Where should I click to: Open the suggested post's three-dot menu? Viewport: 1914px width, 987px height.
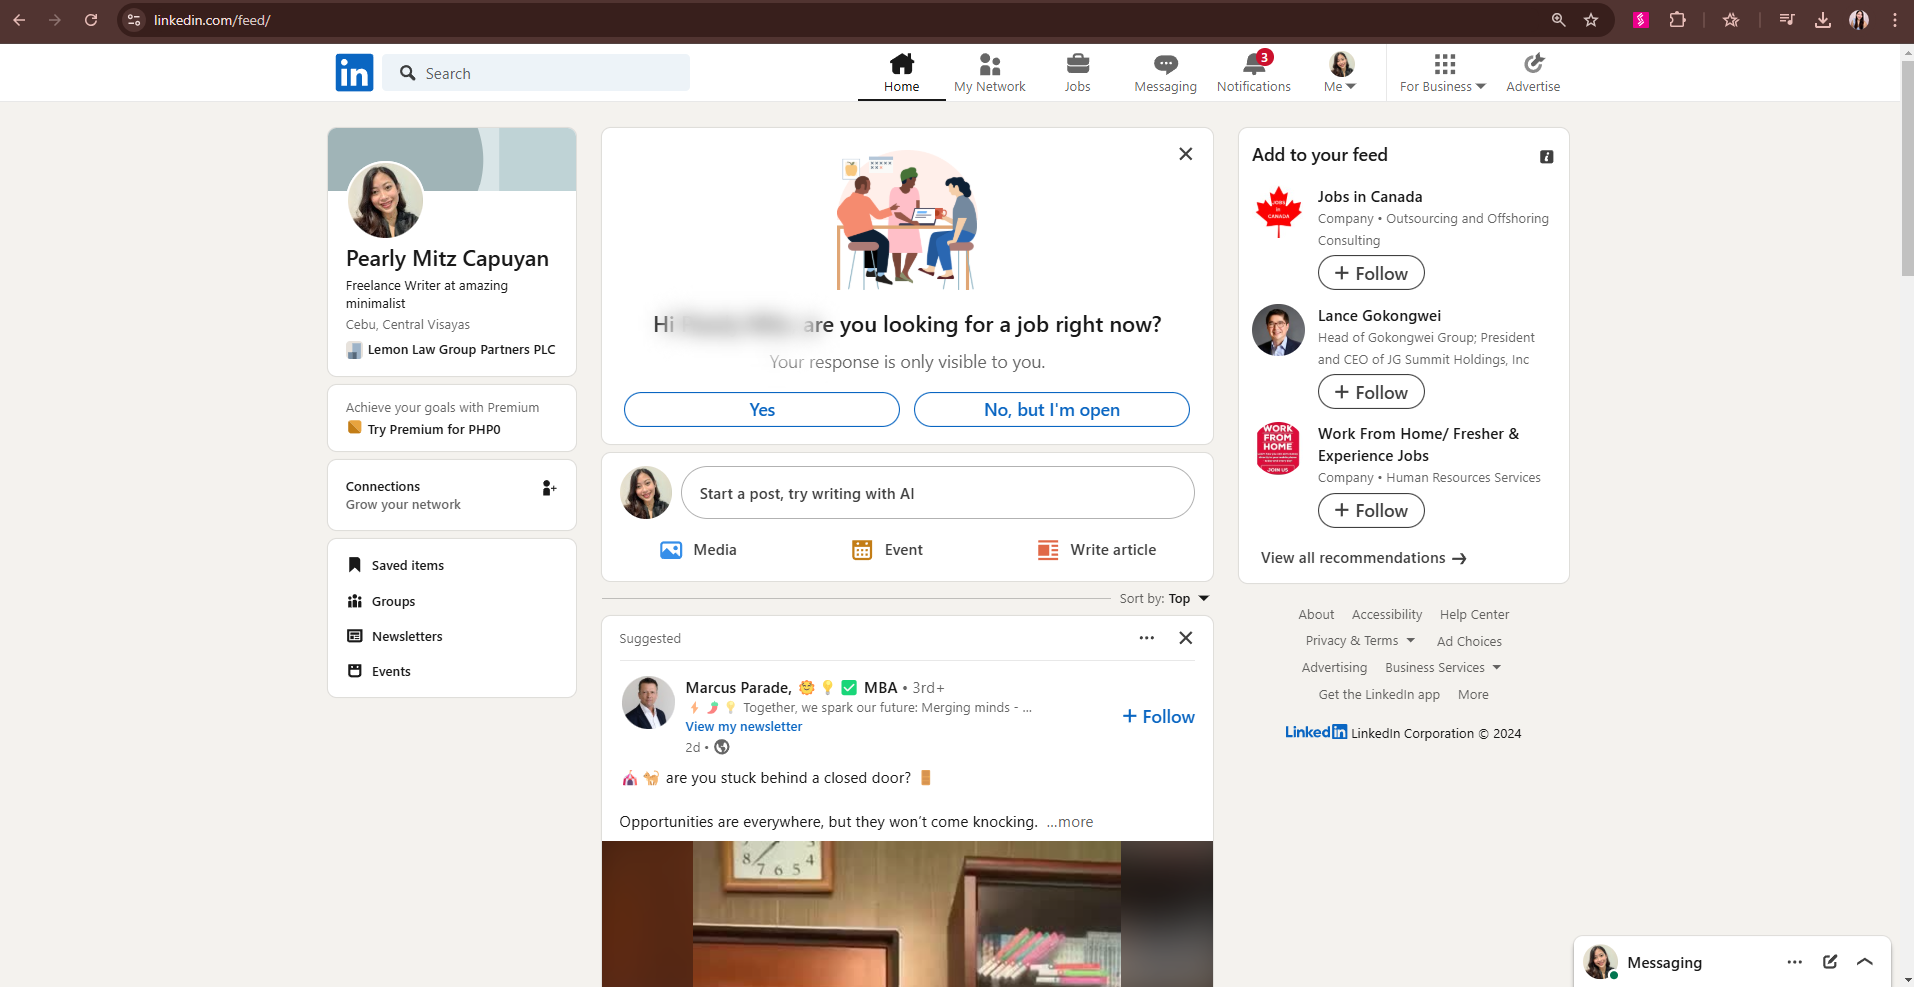pyautogui.click(x=1146, y=638)
